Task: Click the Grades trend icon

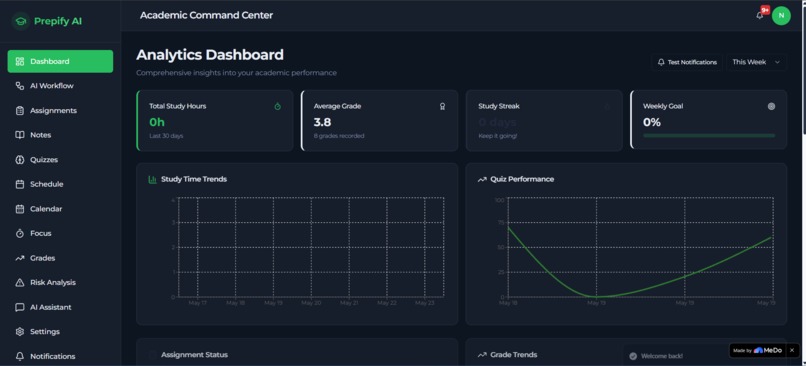Action: coord(20,258)
